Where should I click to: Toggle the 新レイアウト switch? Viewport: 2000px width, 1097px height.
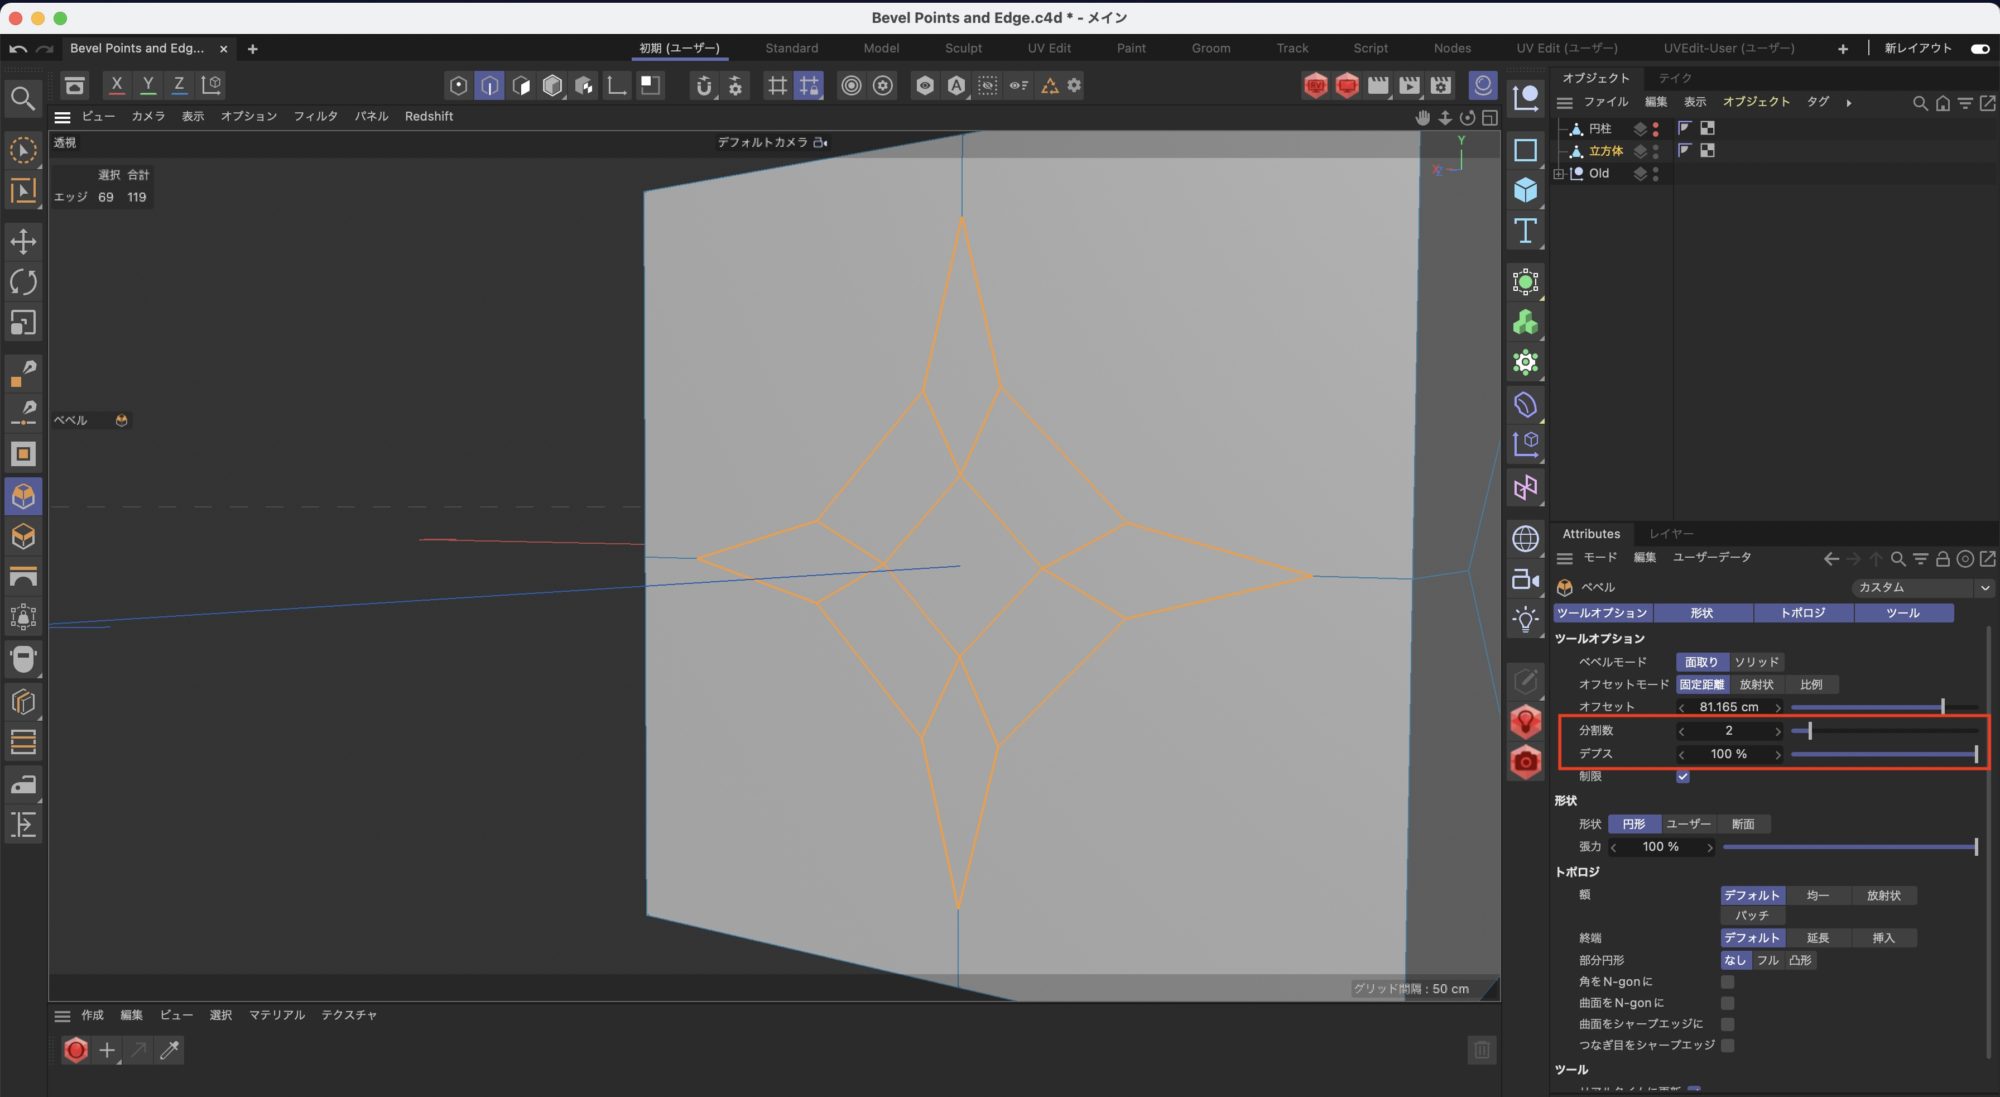click(x=1979, y=48)
